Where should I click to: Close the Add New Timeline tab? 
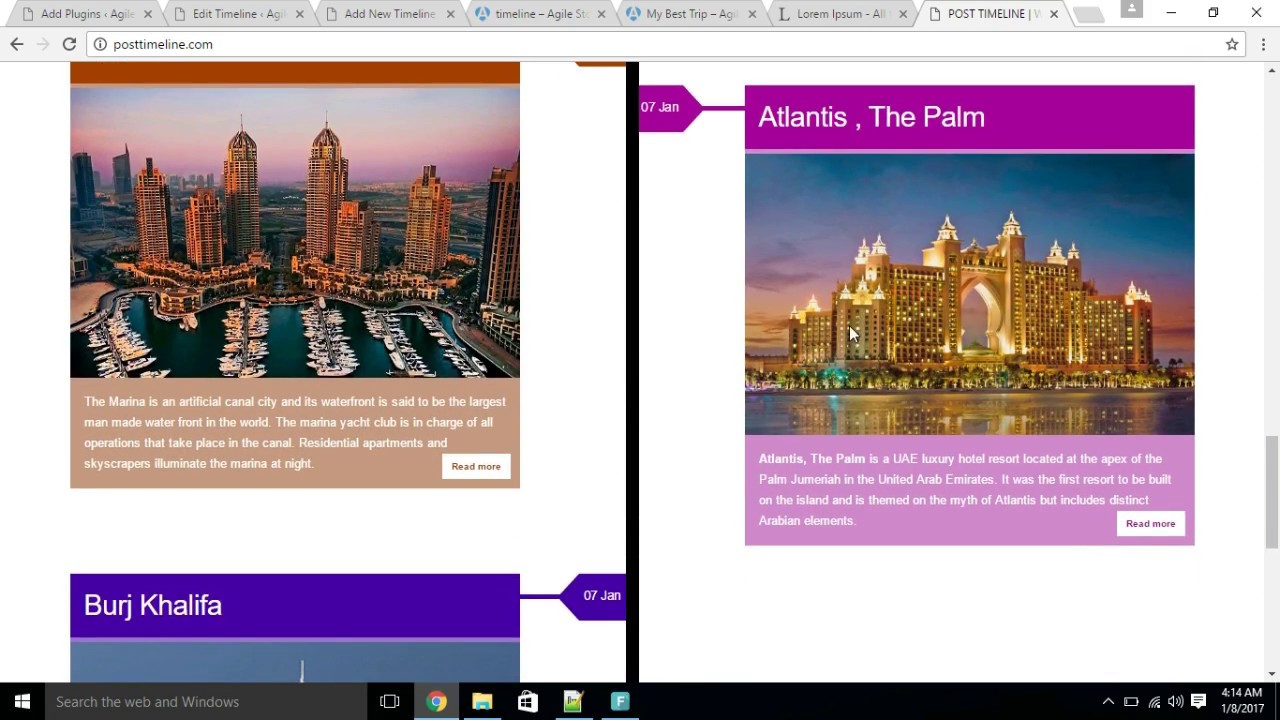pyautogui.click(x=450, y=14)
